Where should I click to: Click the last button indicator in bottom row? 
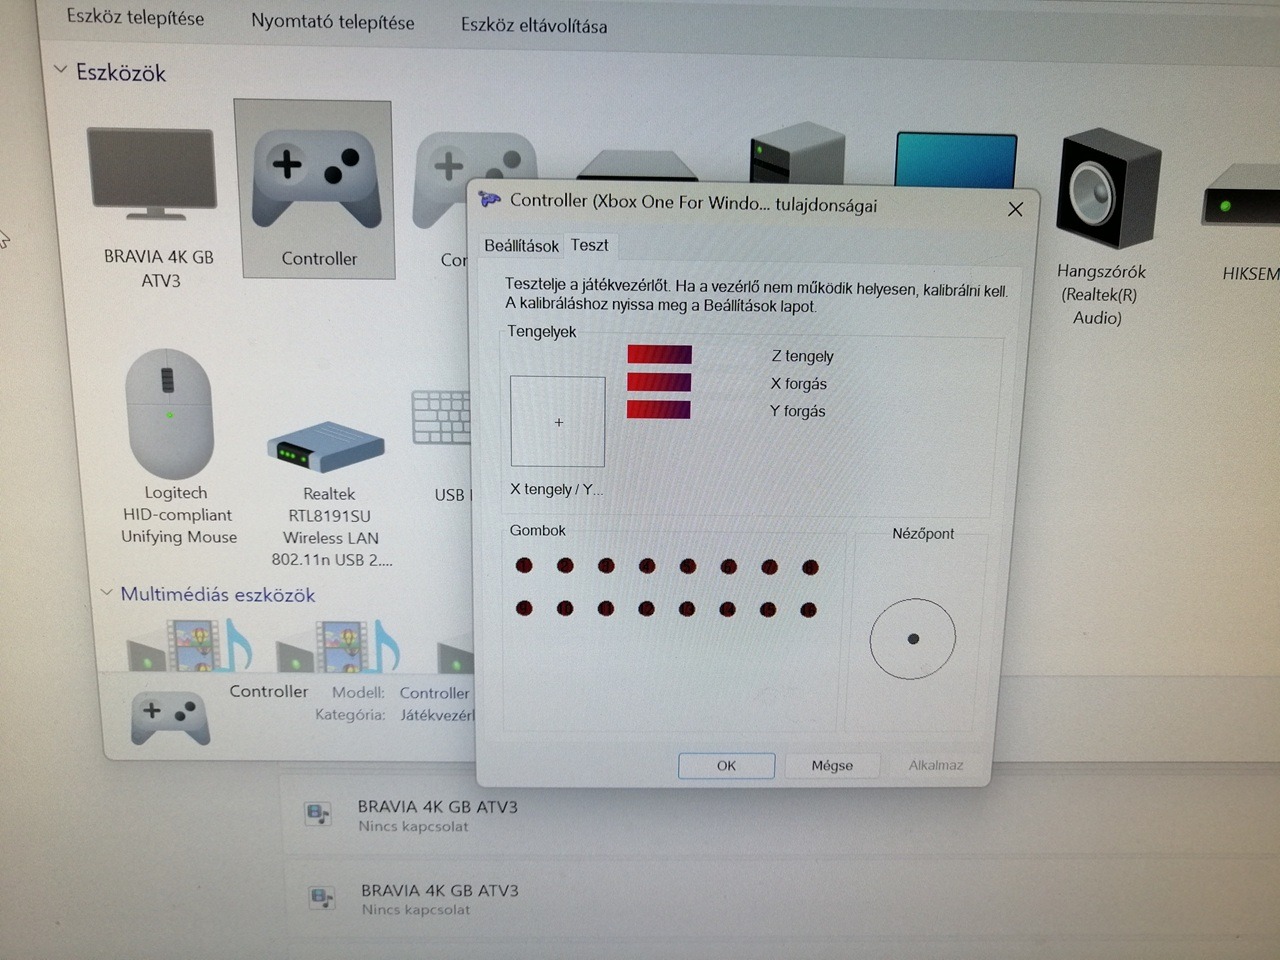(x=808, y=609)
